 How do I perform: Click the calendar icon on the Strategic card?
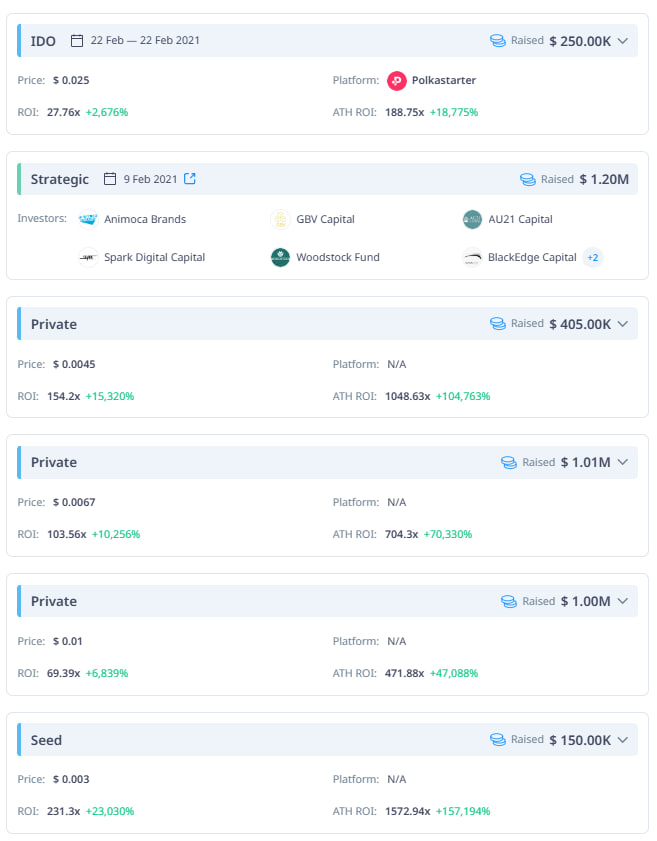click(x=111, y=179)
